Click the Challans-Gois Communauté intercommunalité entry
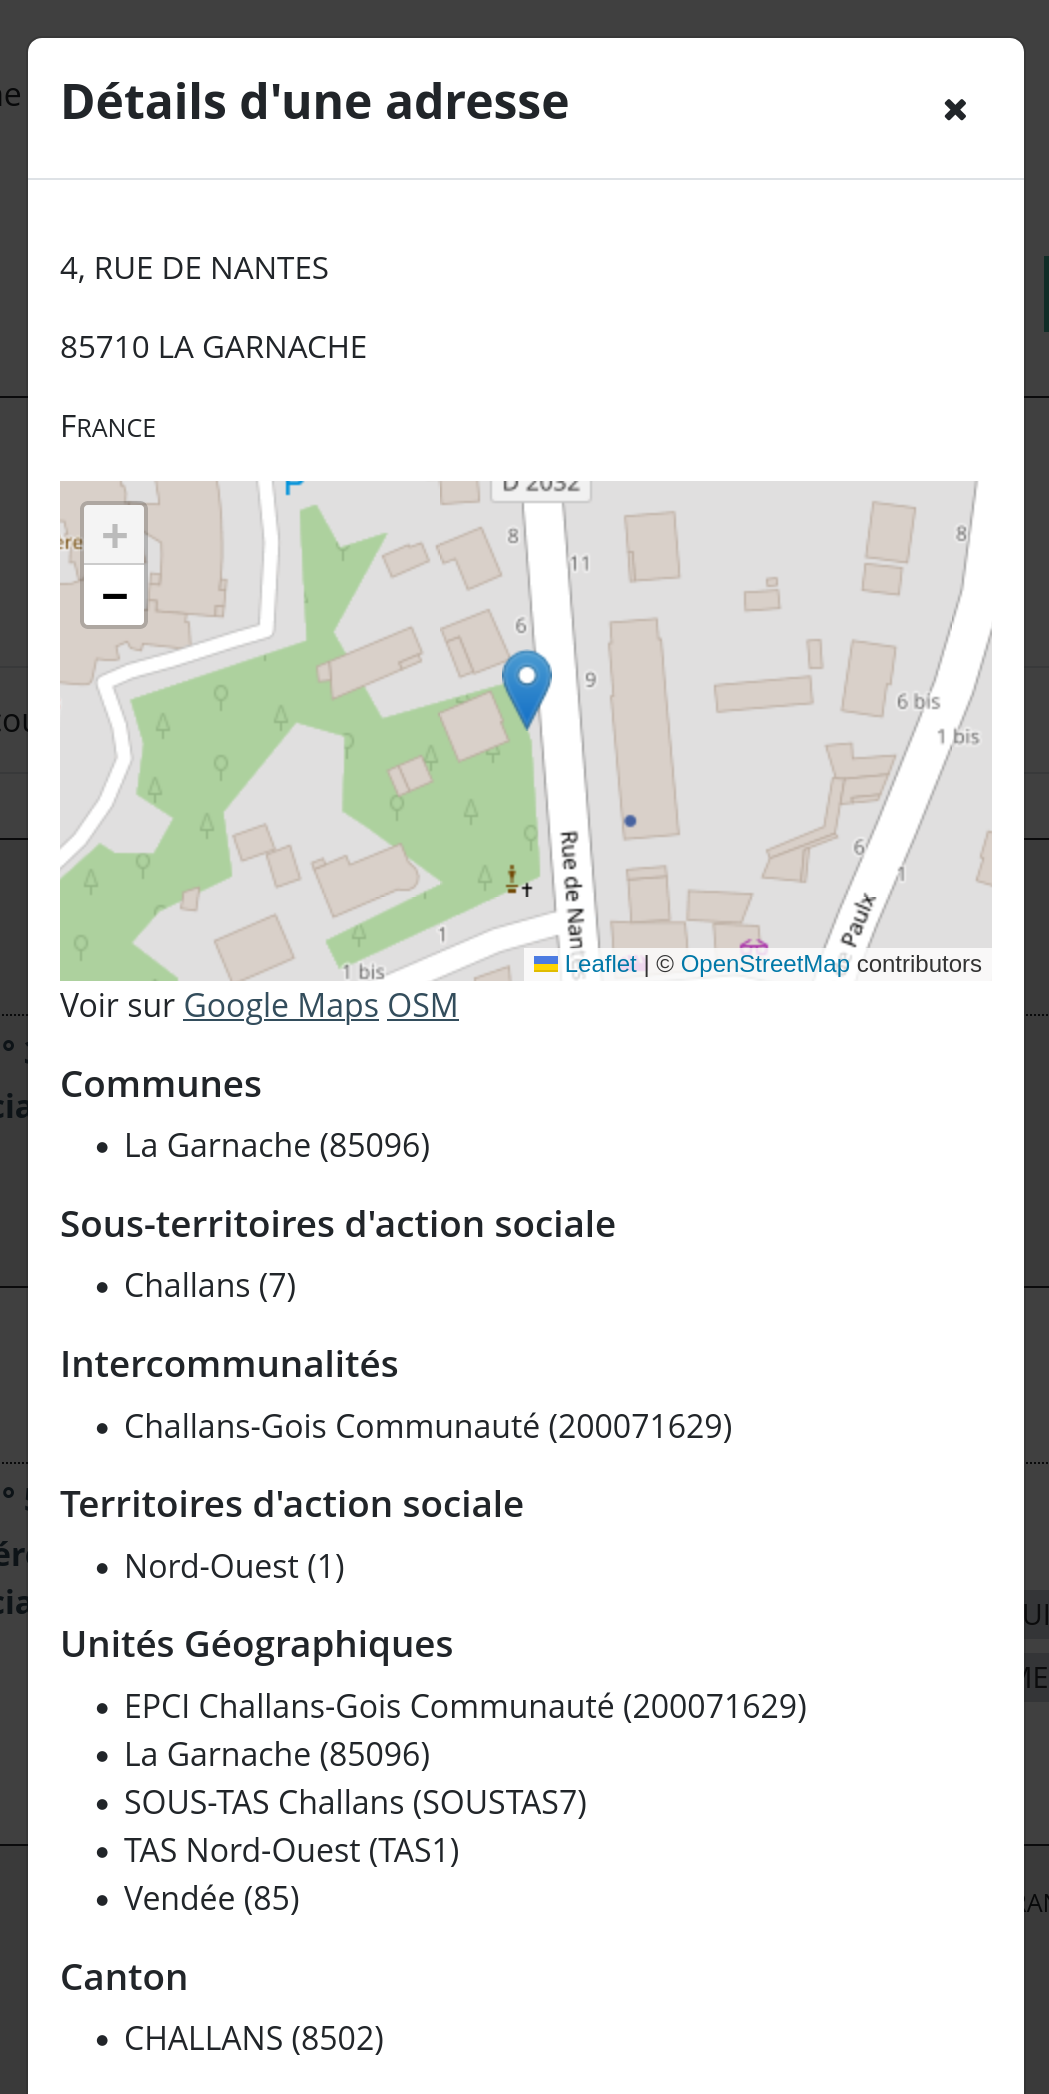 pos(428,1426)
